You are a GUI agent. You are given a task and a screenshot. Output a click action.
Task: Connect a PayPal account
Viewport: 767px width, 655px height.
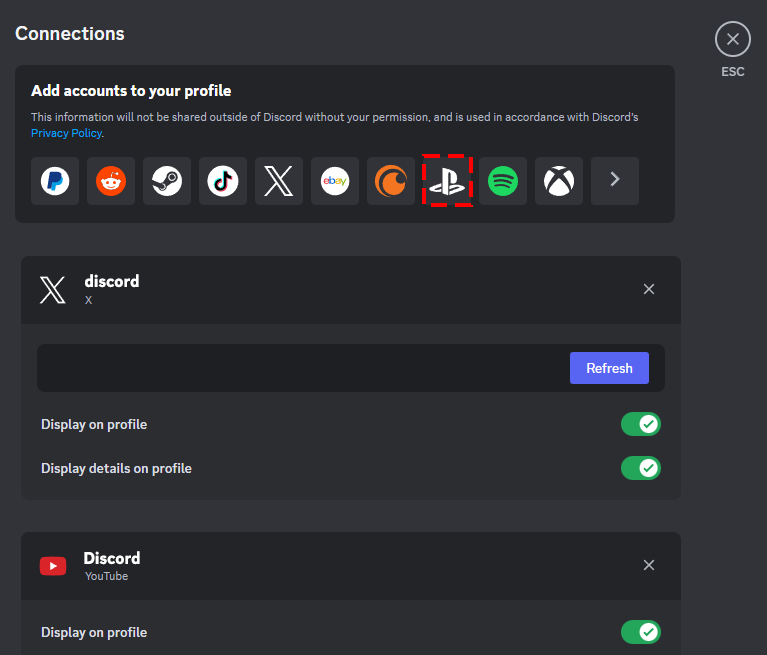(55, 181)
